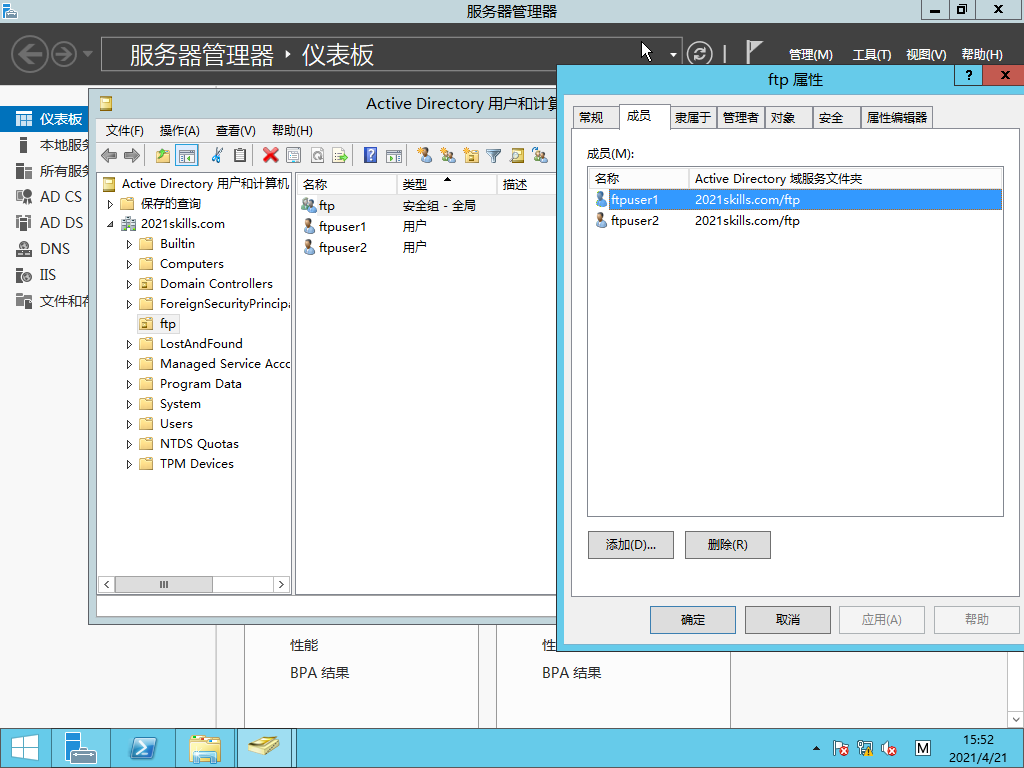Viewport: 1024px width, 768px height.
Task: Expand the 保存的查询 tree node
Action: pyautogui.click(x=110, y=204)
